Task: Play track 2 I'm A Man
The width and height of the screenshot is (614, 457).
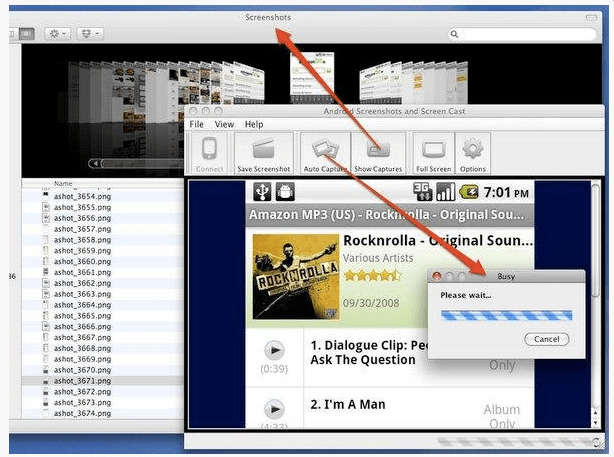Action: [x=274, y=409]
